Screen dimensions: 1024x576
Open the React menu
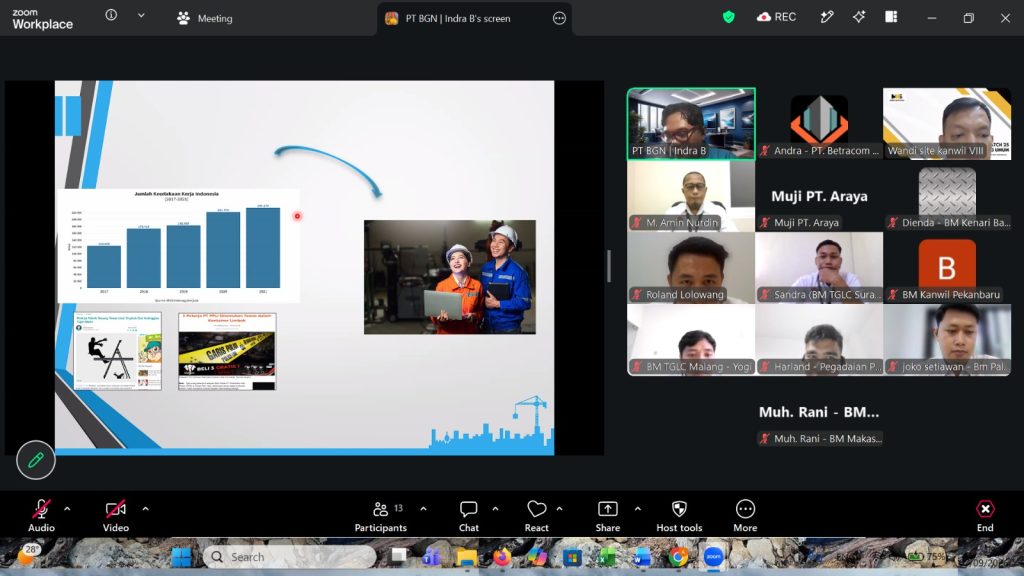coord(537,515)
